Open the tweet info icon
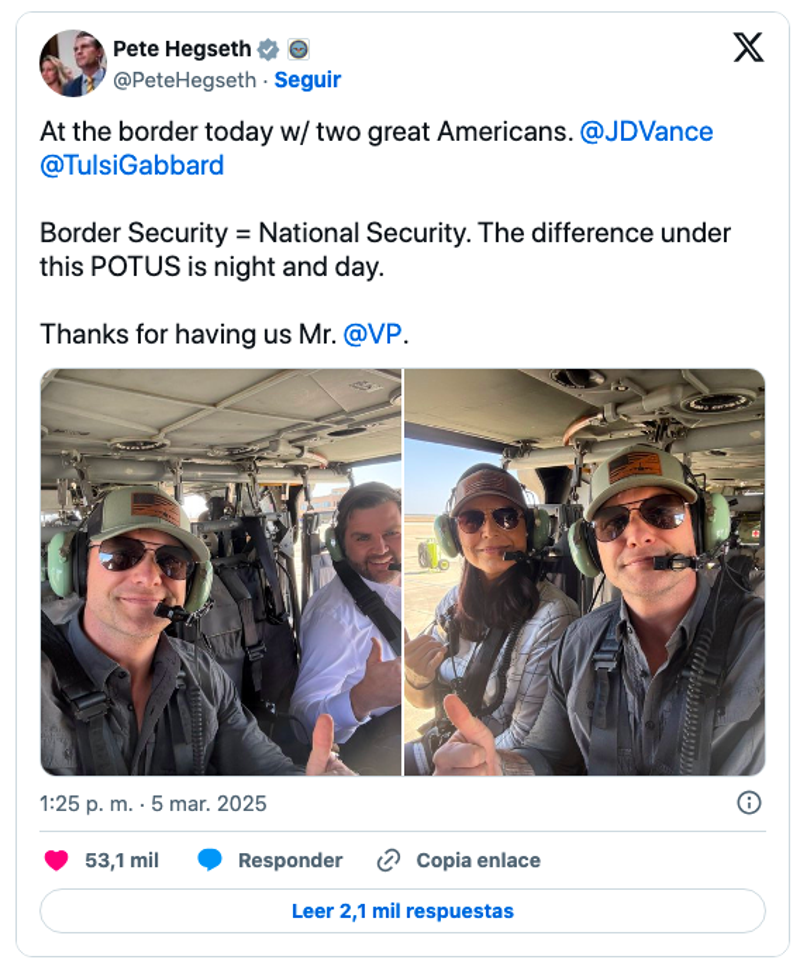800x963 pixels. click(x=748, y=802)
